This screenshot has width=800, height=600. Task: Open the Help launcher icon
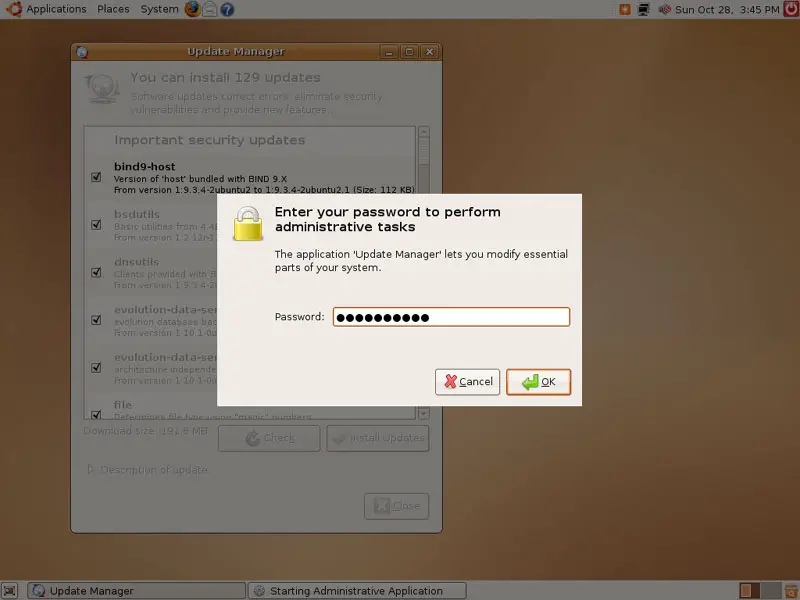click(227, 9)
